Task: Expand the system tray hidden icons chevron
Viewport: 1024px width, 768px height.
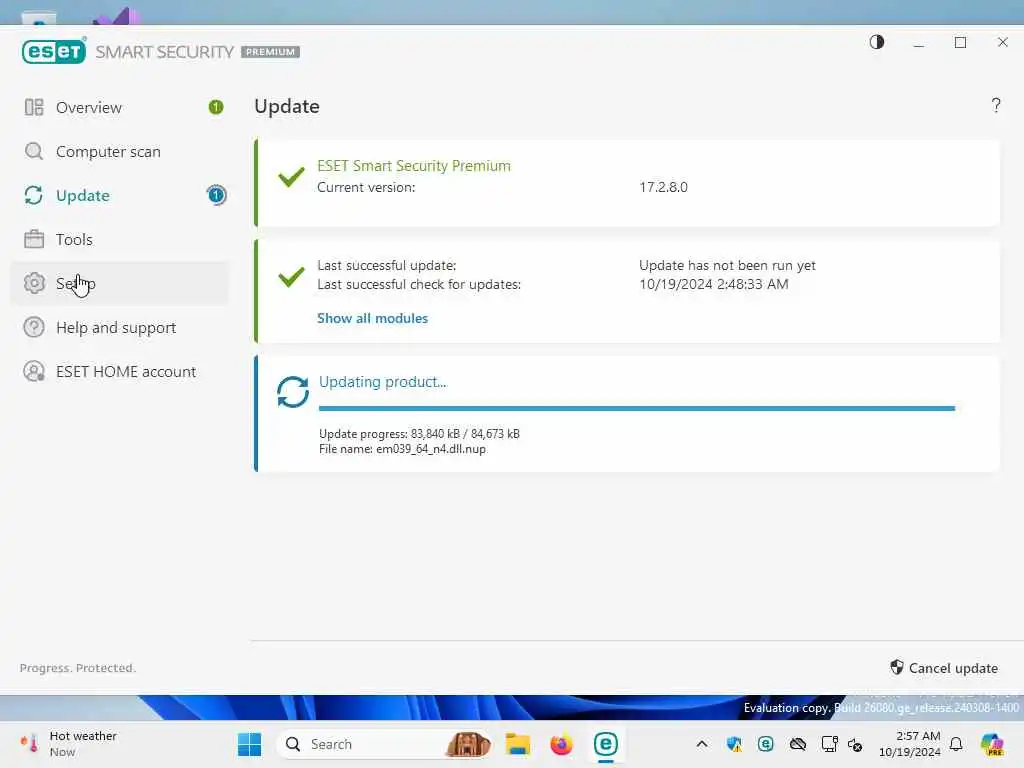Action: (702, 744)
